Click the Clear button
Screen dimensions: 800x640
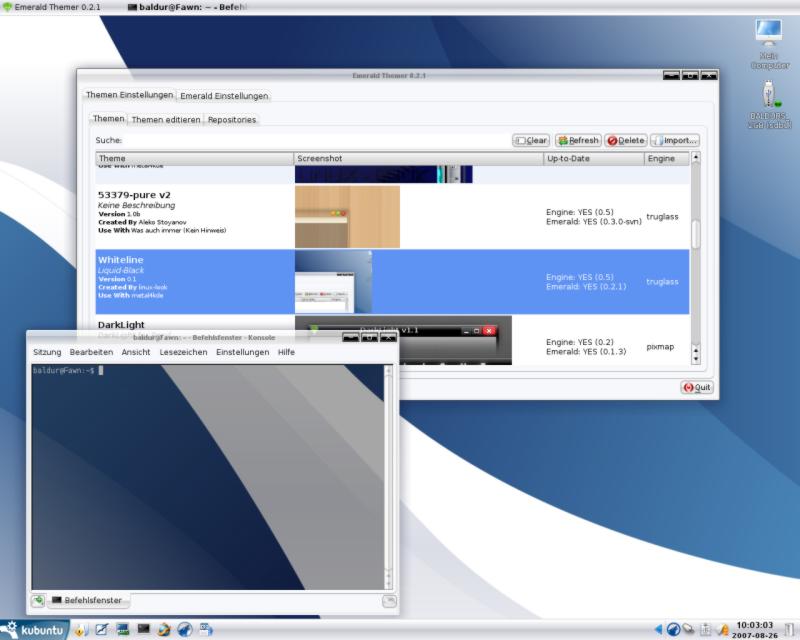tap(531, 140)
